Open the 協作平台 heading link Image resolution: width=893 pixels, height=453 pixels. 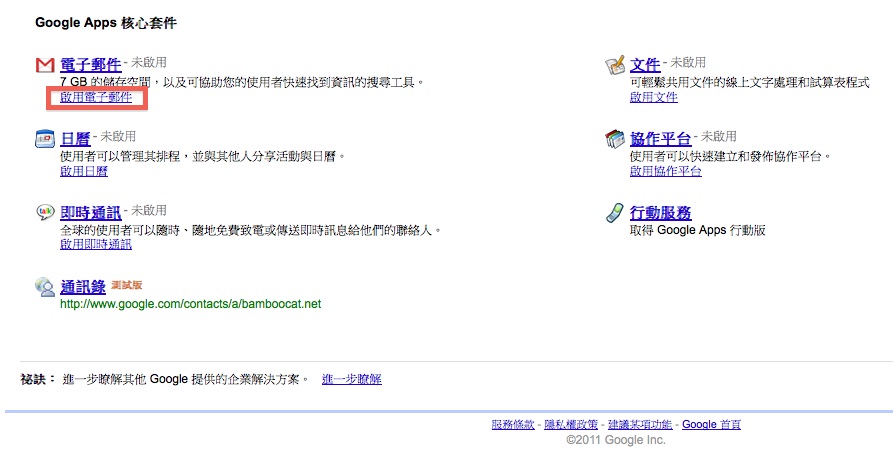pos(660,139)
